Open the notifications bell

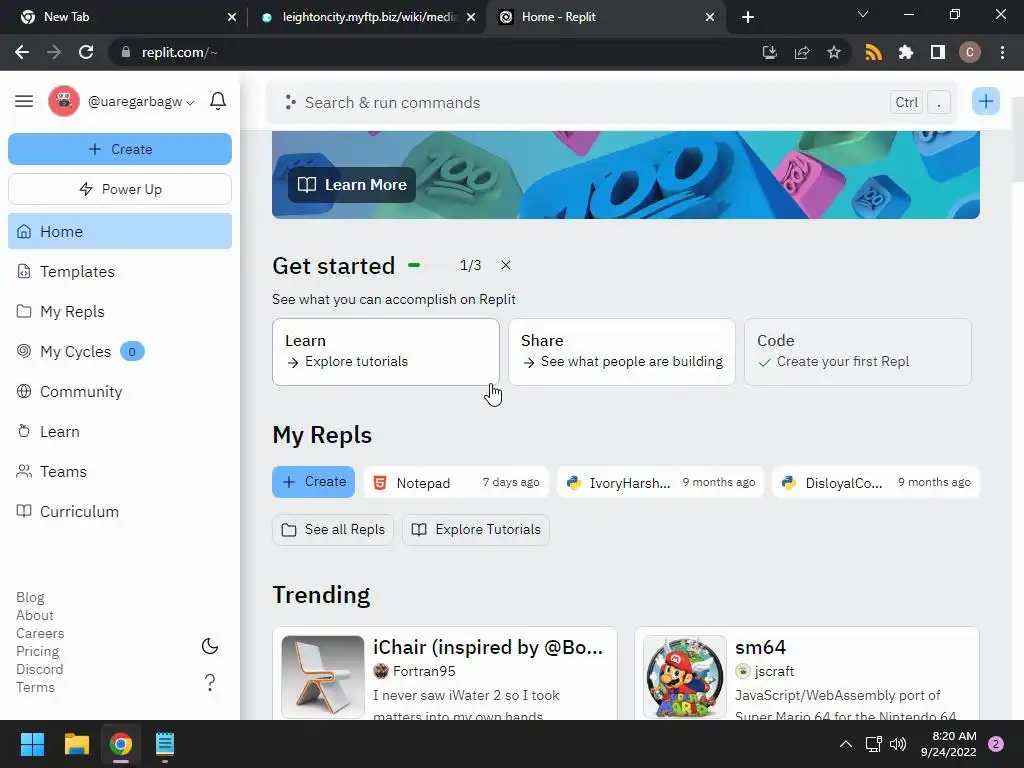tap(218, 101)
